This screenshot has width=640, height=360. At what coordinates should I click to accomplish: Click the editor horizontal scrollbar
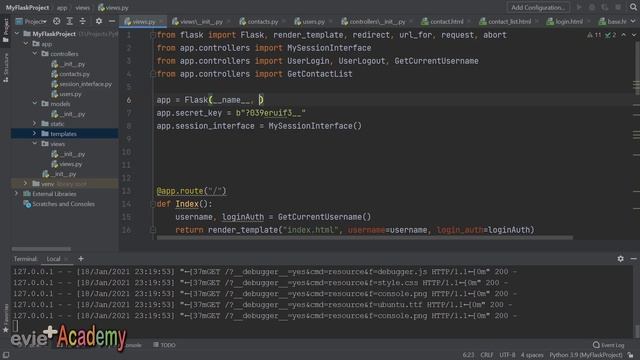[x=364, y=238]
